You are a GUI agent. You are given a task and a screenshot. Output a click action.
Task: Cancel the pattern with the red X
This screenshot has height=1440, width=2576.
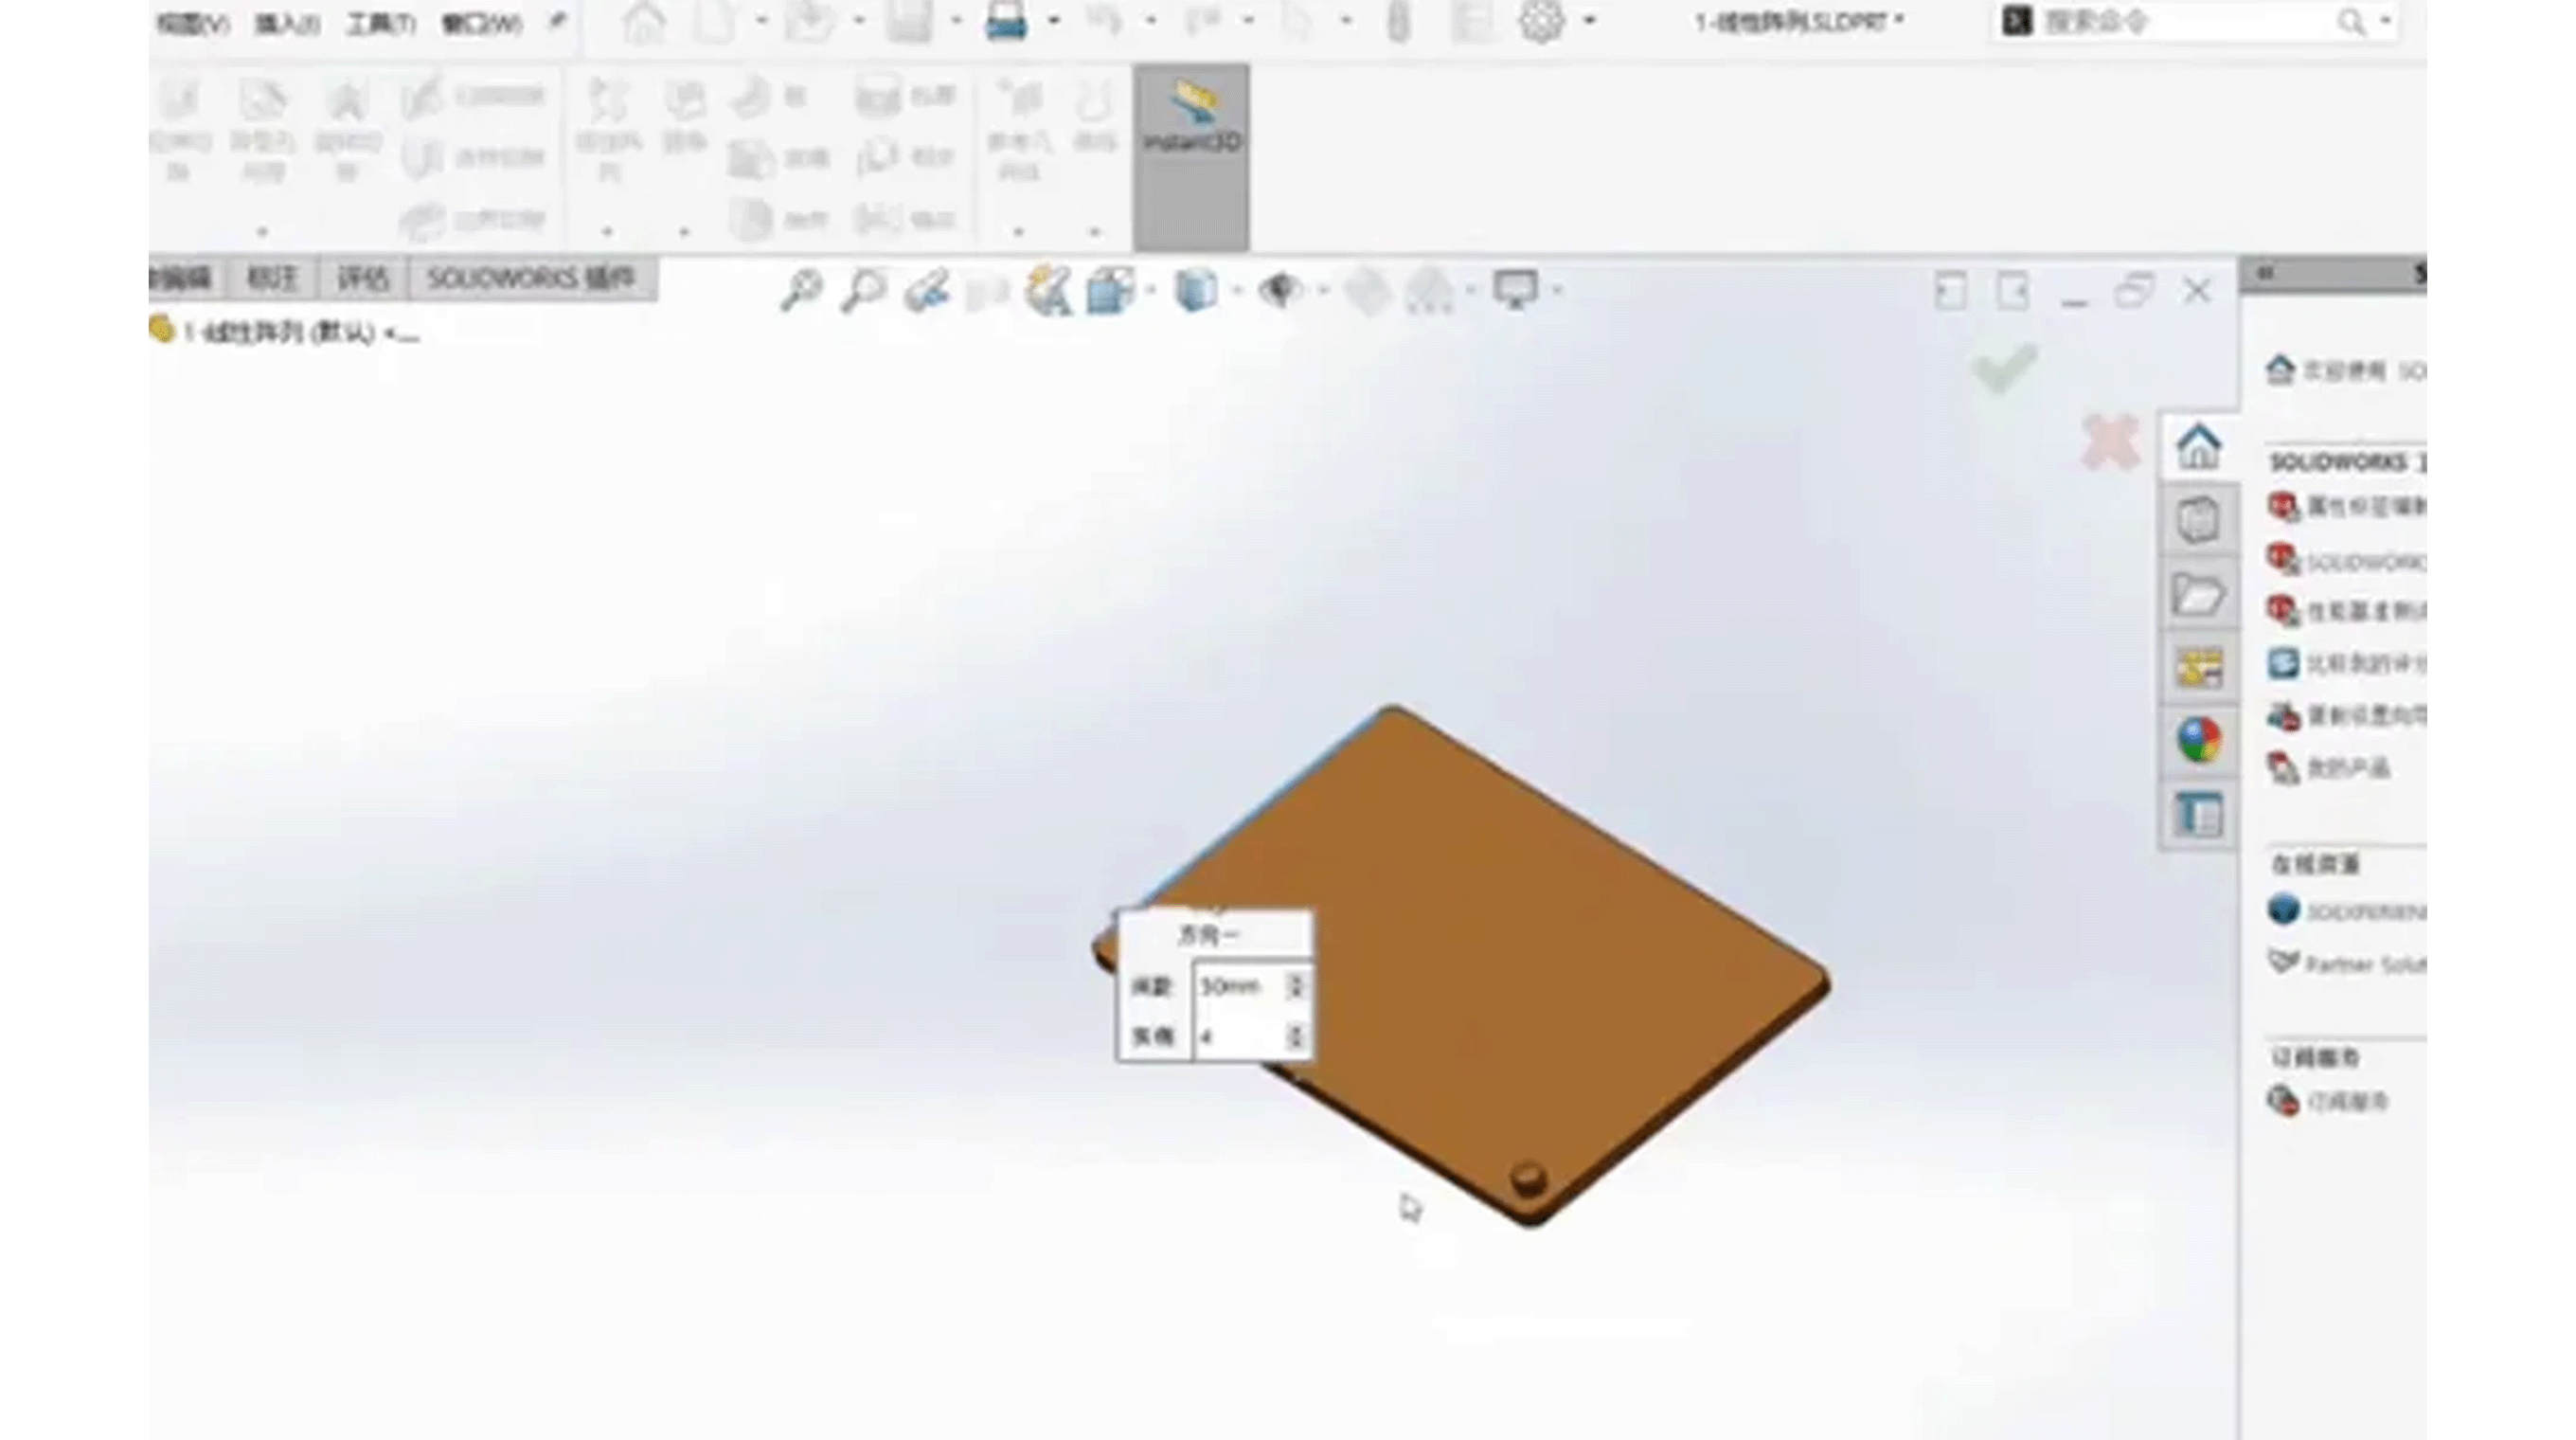(x=2110, y=442)
